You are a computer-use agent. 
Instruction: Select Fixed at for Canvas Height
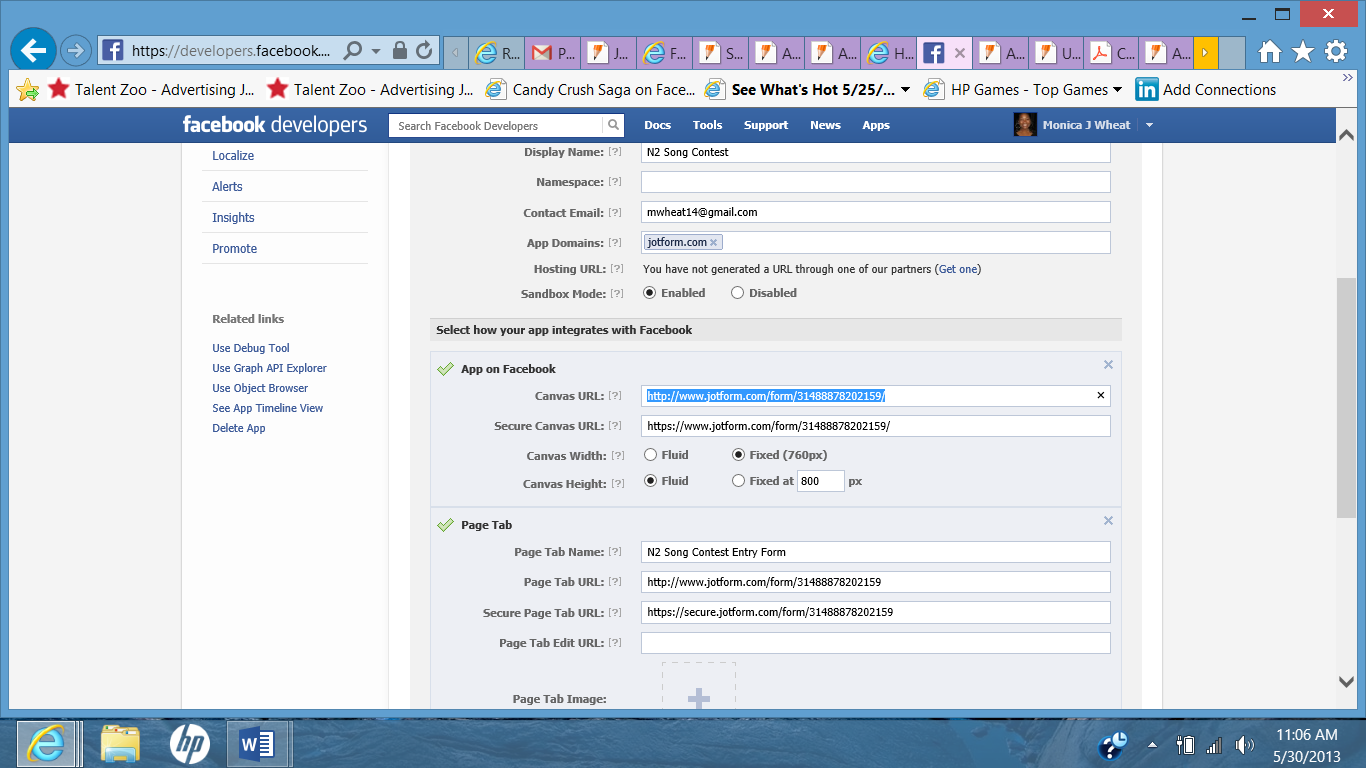(739, 481)
